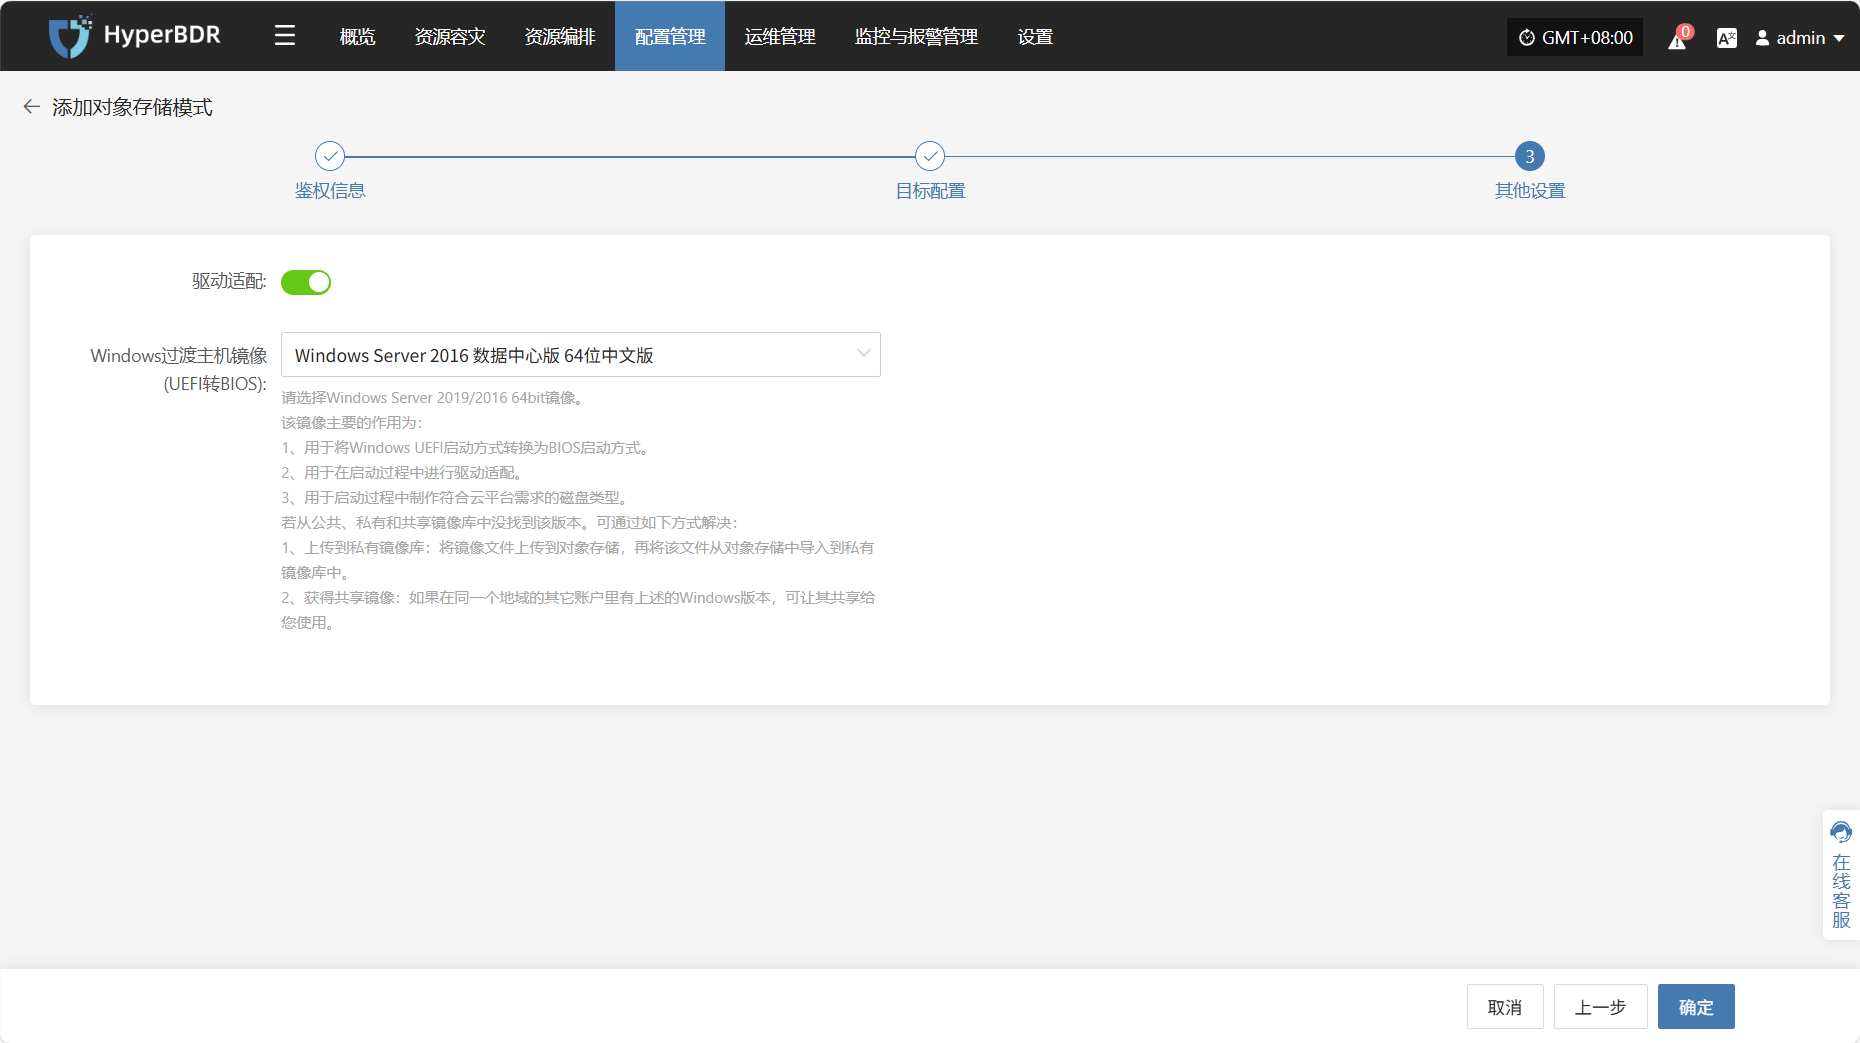1860x1043 pixels.
Task: Disable the 驱动适配 switch
Action: tap(306, 282)
